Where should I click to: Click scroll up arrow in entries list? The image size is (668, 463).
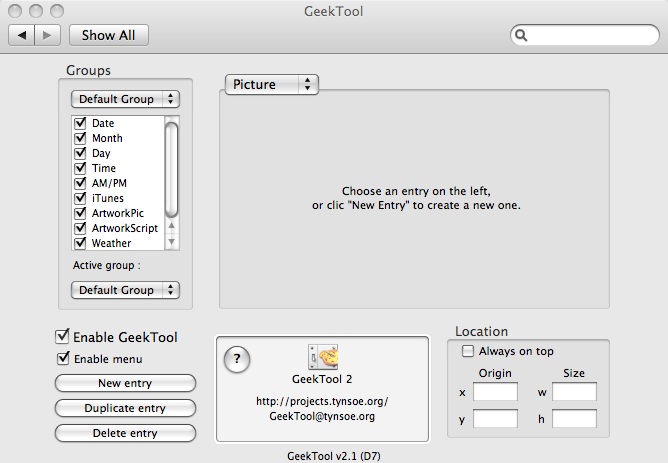171,226
